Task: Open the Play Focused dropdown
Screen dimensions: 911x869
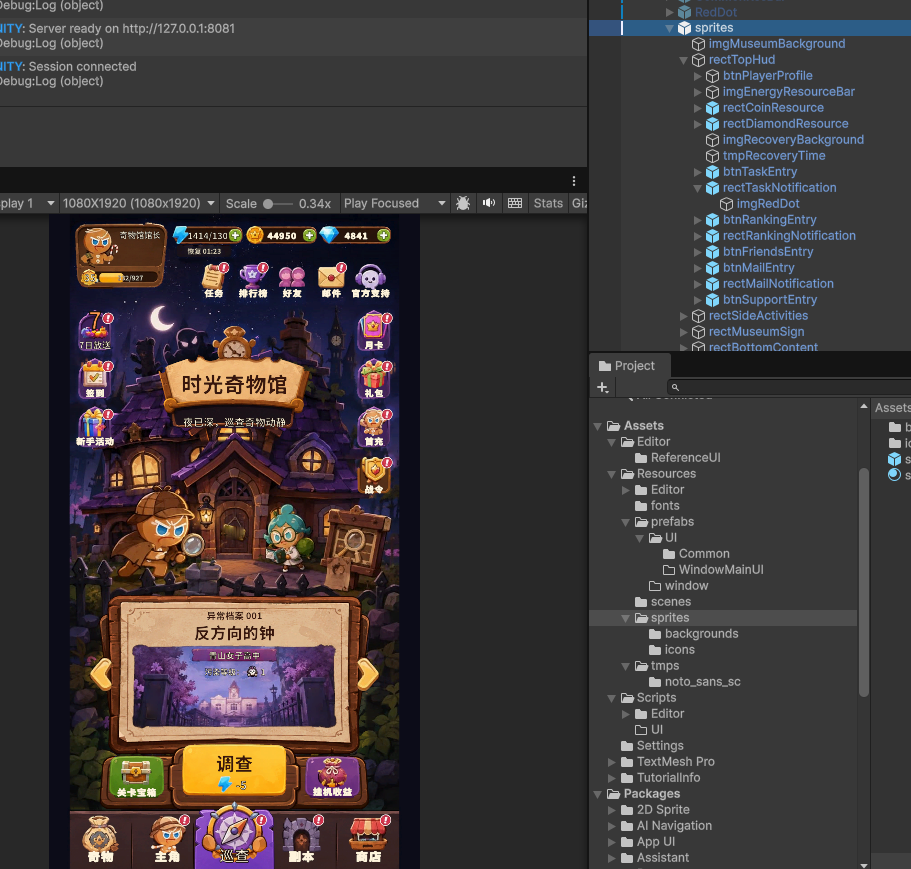Action: (x=394, y=203)
